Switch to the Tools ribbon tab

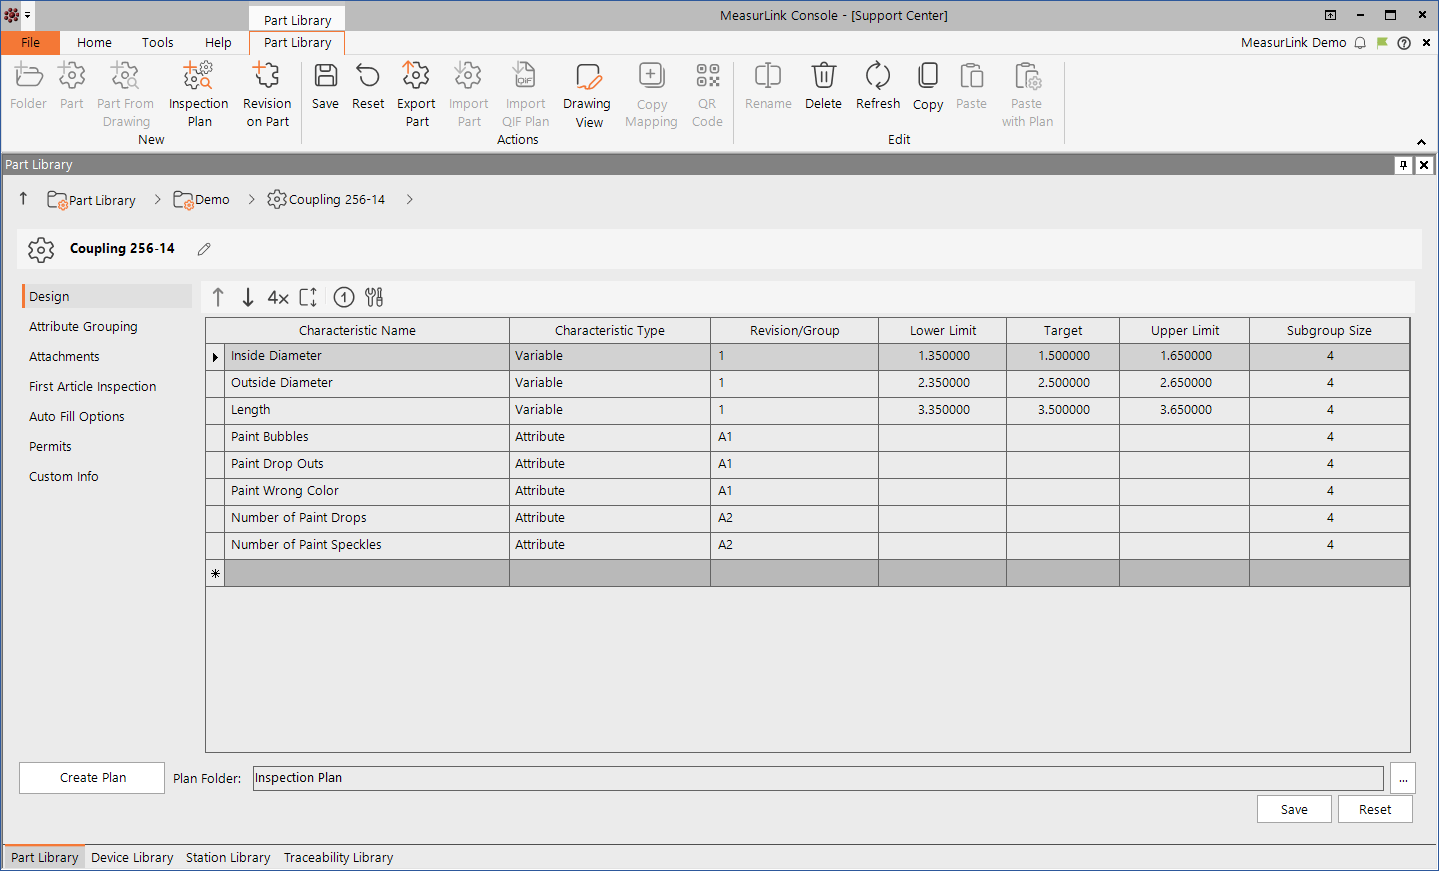pyautogui.click(x=157, y=42)
